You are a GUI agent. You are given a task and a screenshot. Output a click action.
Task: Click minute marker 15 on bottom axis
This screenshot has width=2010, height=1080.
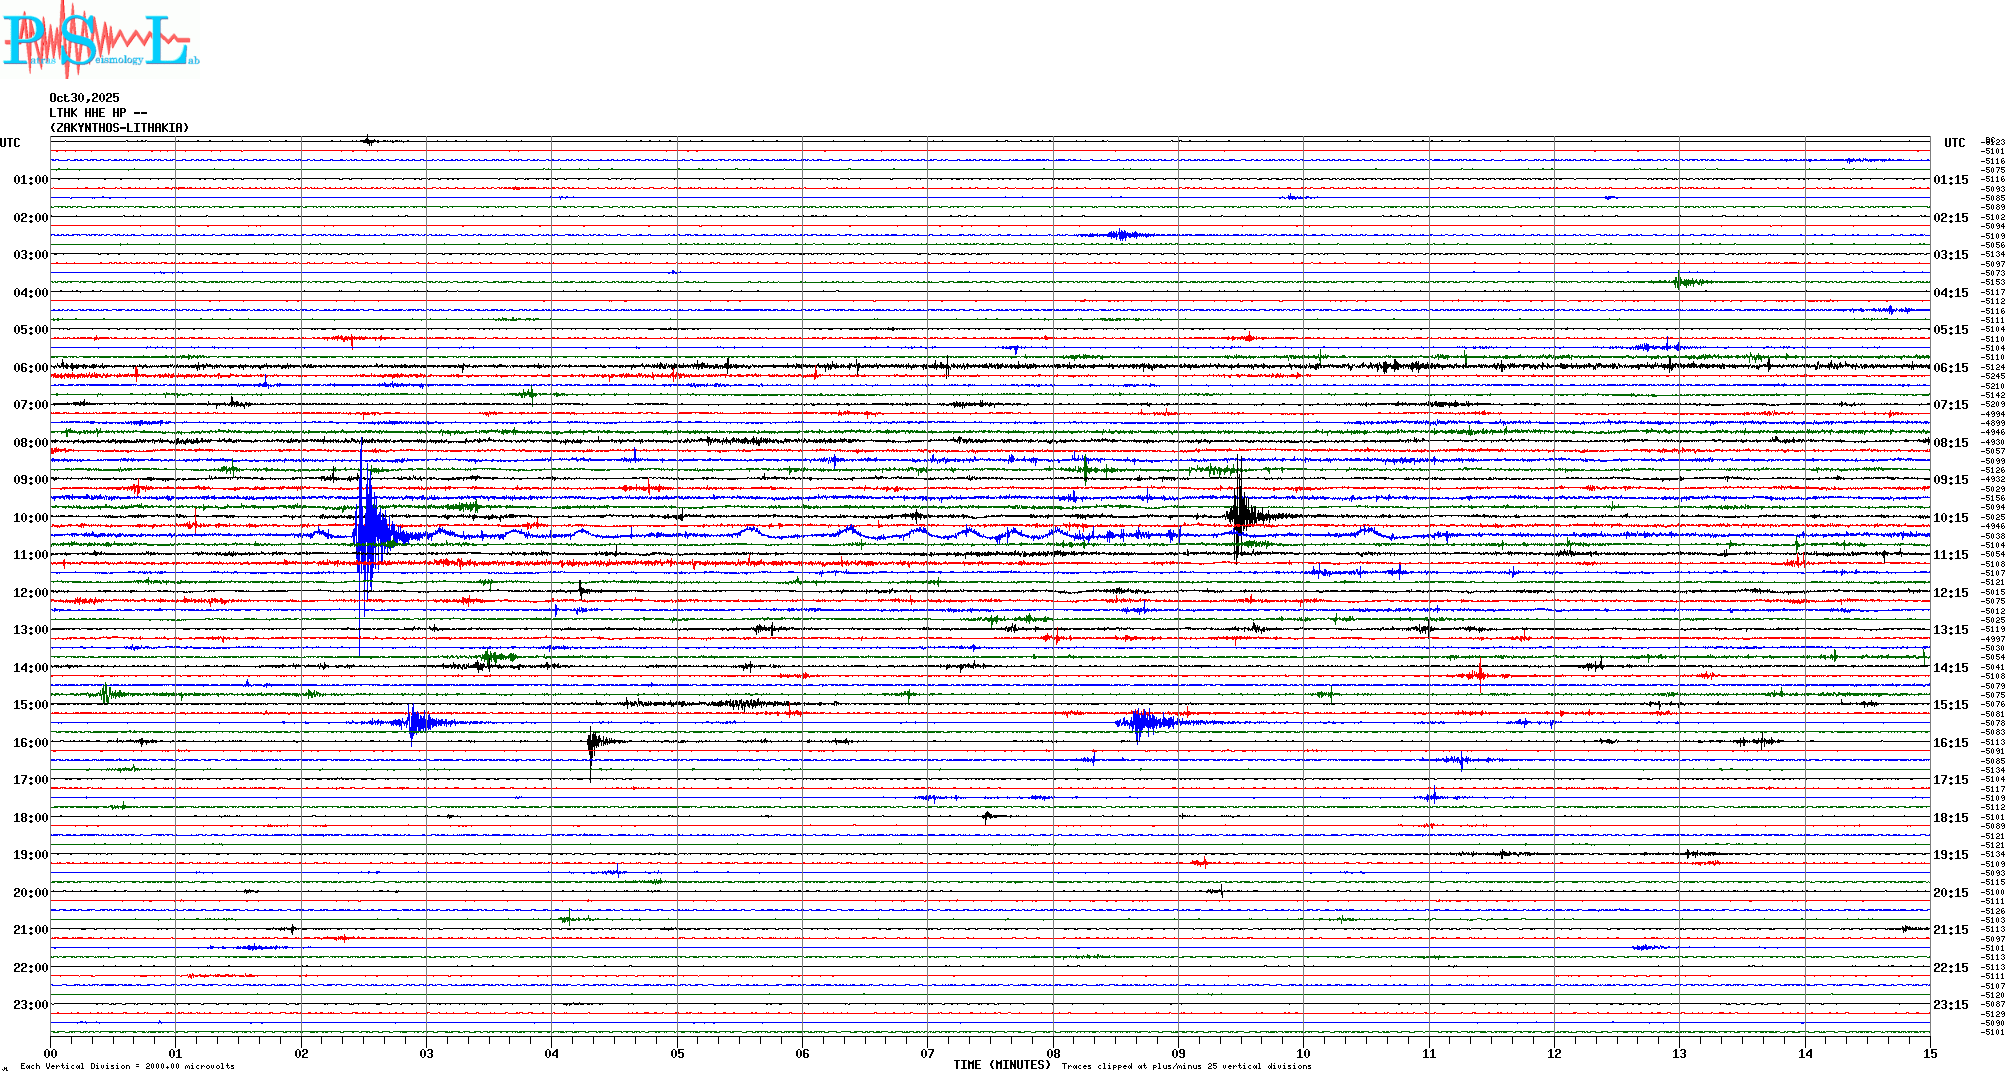(1930, 1053)
